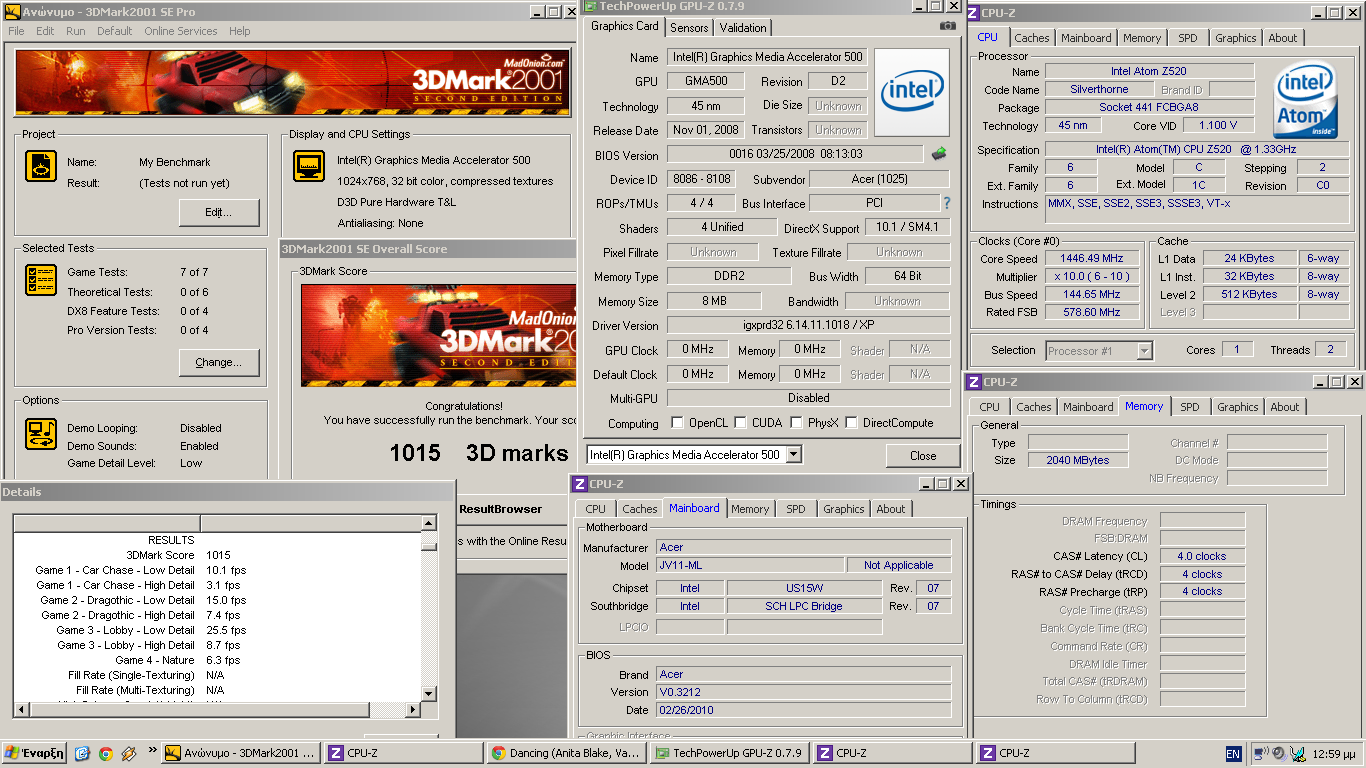The width and height of the screenshot is (1366, 768).
Task: Toggle the OpenCL checkbox
Action: tap(678, 423)
